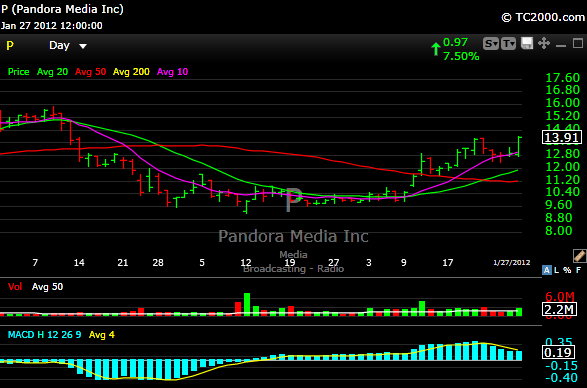Click the Avg 20 indicator label
This screenshot has width=587, height=388.
[52, 72]
